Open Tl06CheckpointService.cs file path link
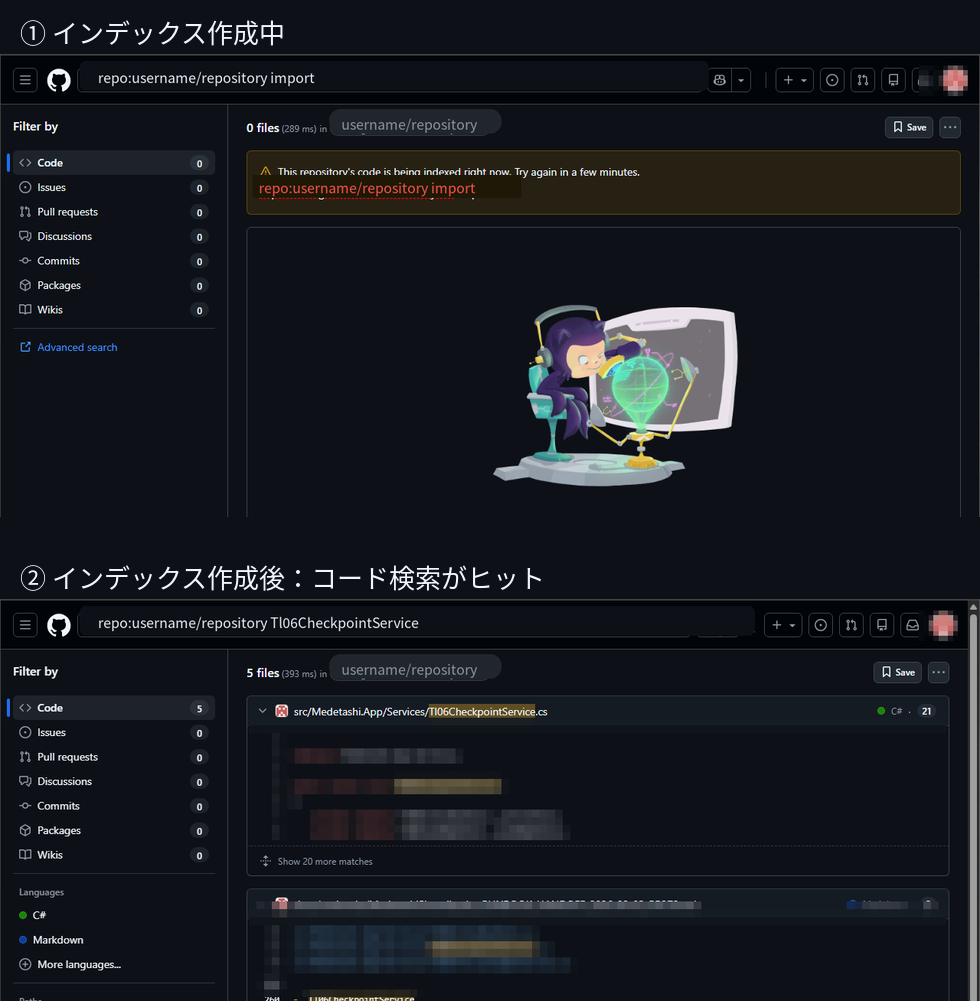The width and height of the screenshot is (980, 1001). [420, 711]
